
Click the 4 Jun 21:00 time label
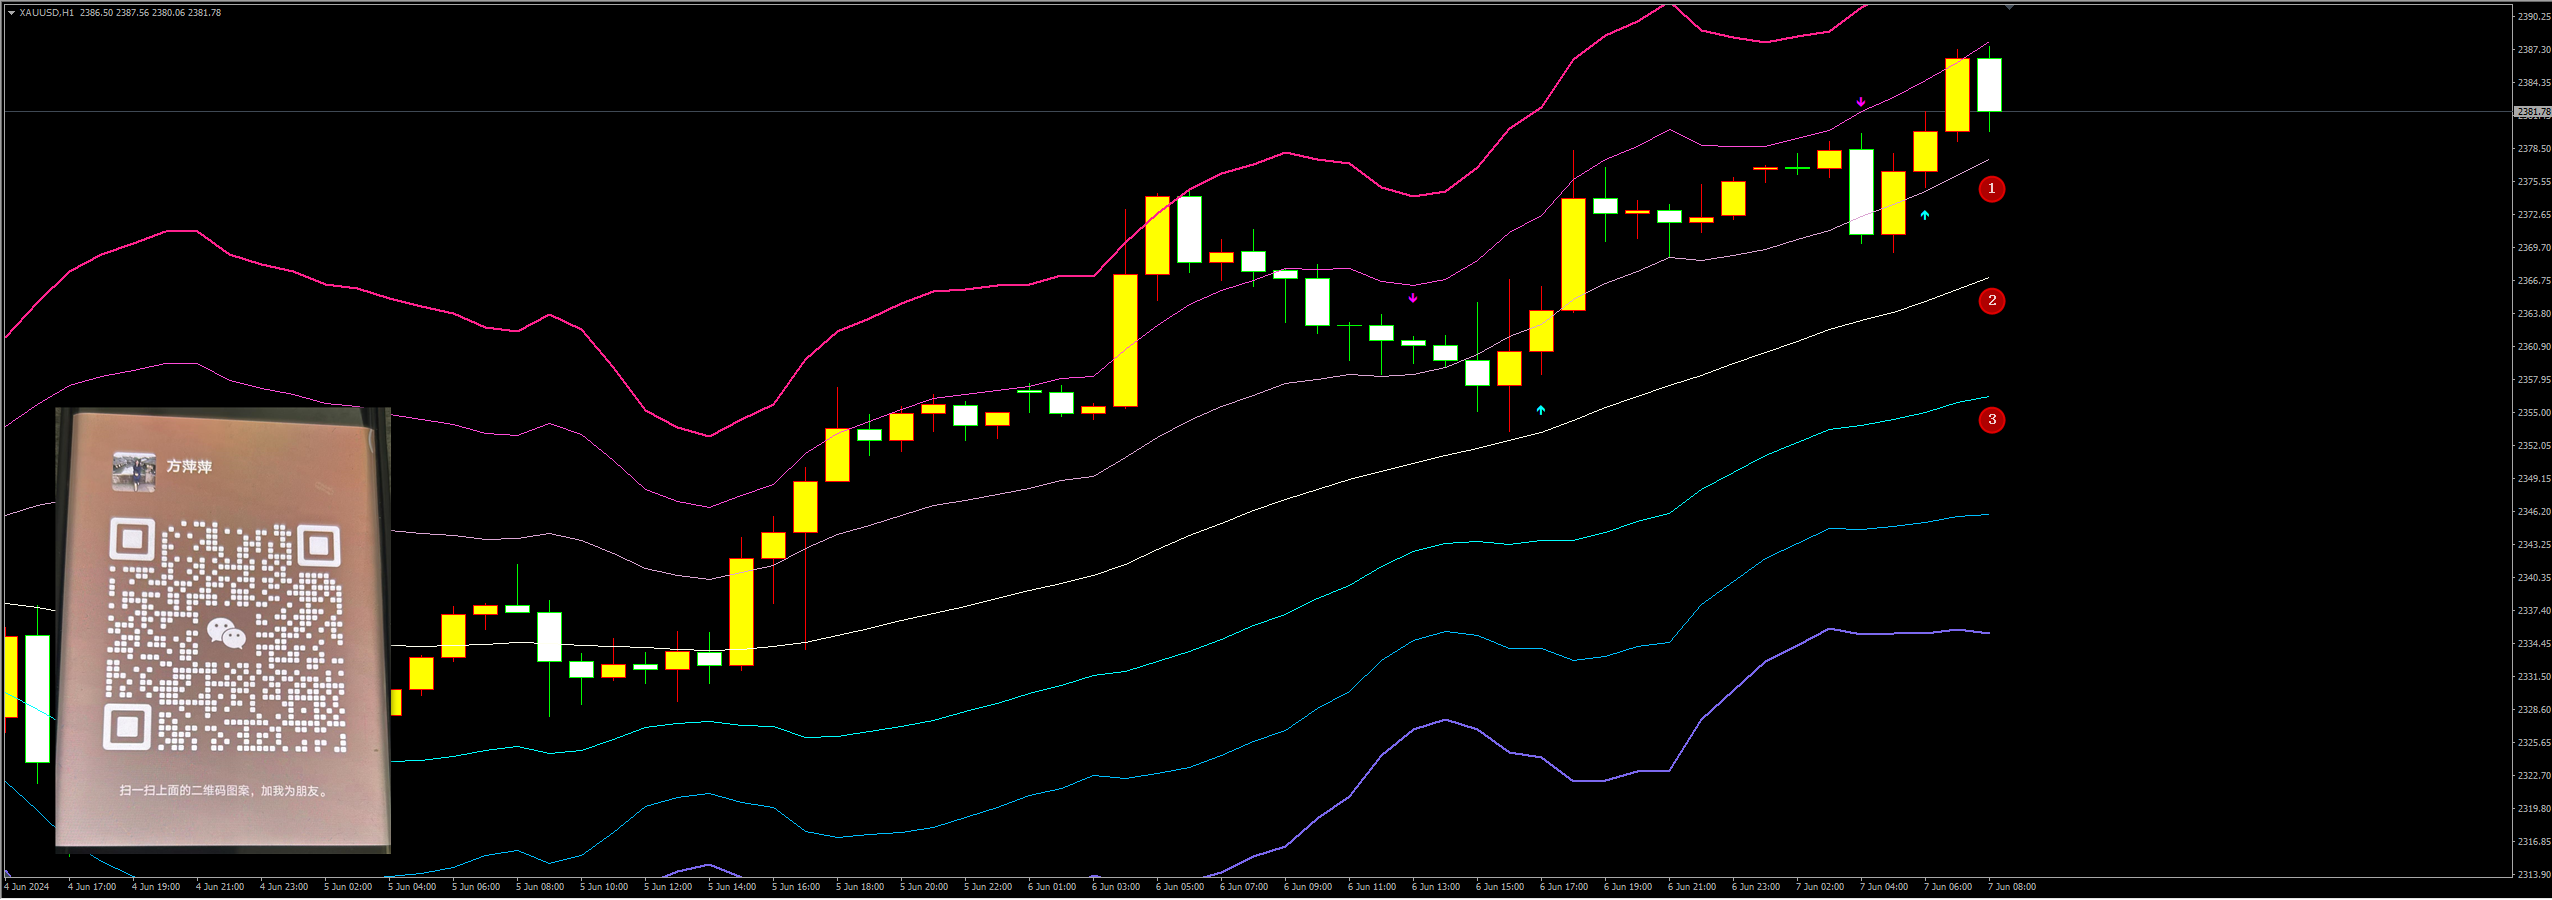pos(220,887)
